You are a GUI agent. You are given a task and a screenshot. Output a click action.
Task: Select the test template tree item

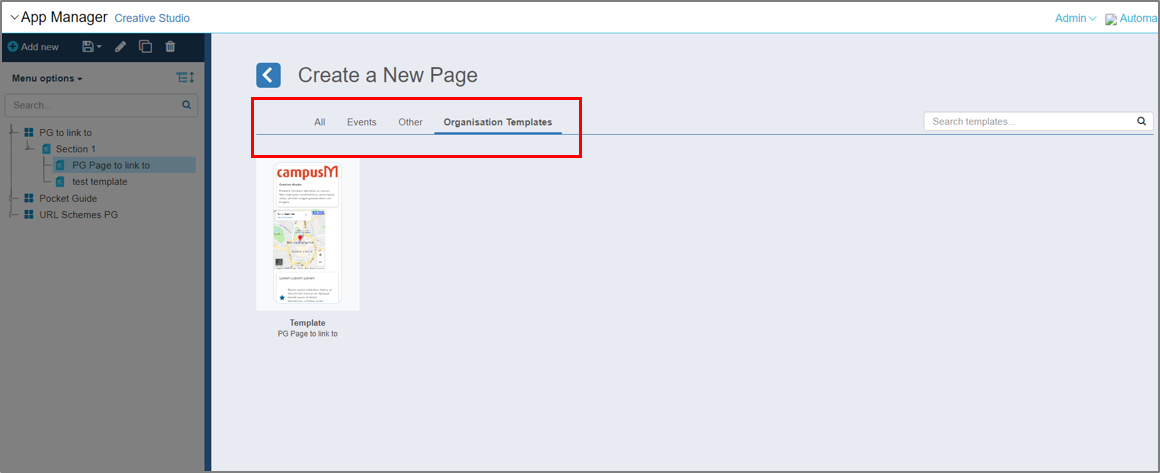(x=100, y=181)
